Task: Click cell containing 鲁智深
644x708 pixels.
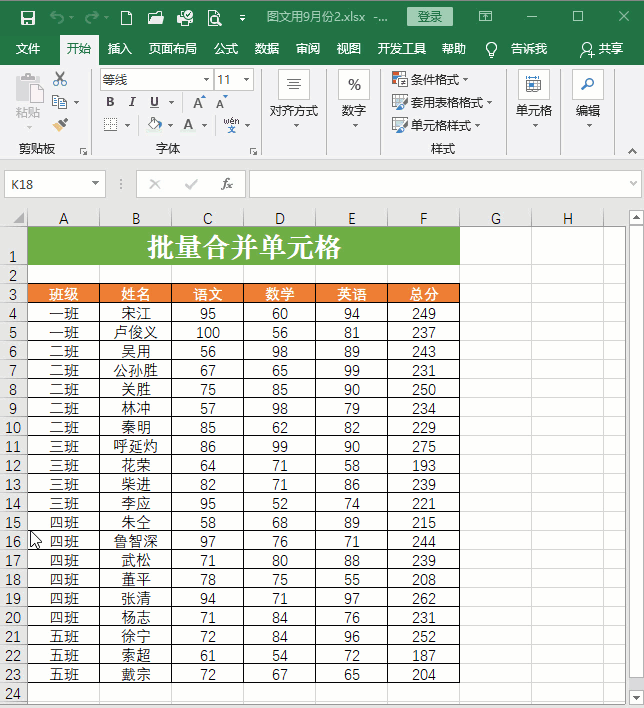Action: coord(135,541)
